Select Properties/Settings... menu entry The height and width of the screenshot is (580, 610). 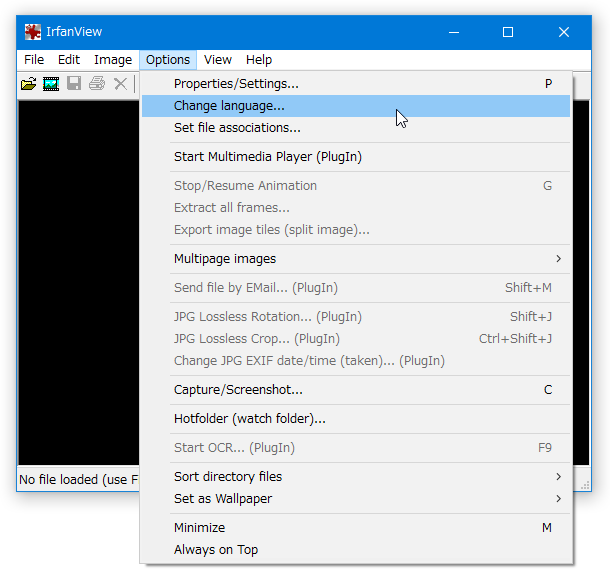(356, 84)
